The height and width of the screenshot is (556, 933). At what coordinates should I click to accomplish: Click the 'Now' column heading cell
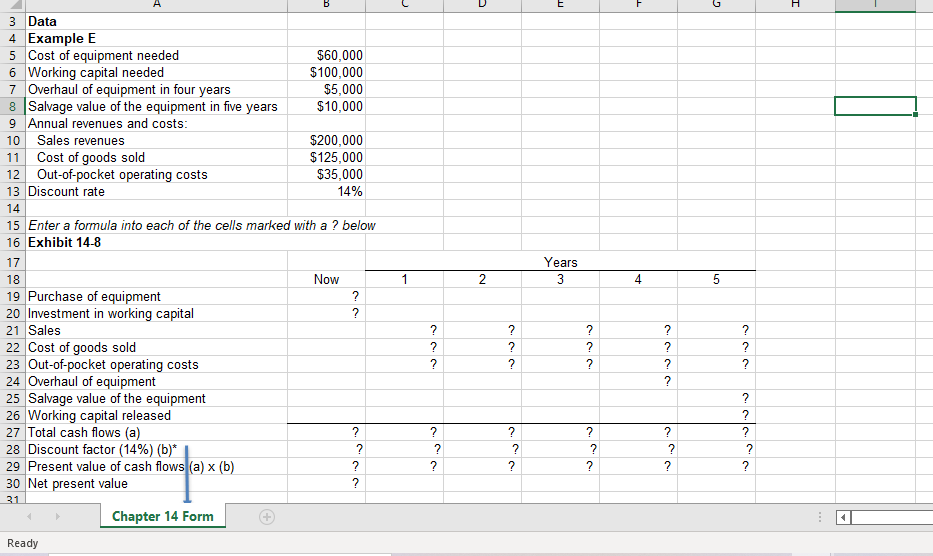[326, 279]
